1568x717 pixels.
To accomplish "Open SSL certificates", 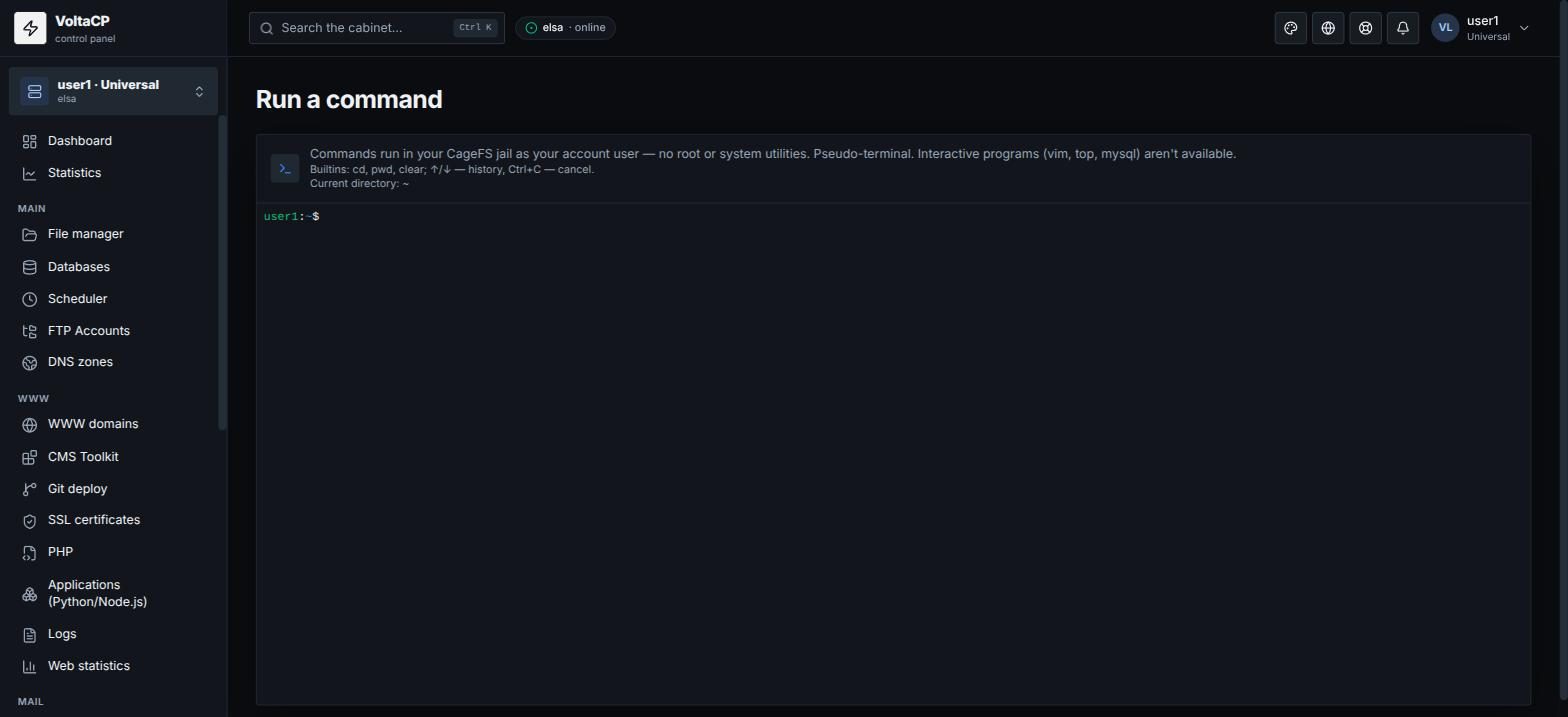I will [x=113, y=520].
